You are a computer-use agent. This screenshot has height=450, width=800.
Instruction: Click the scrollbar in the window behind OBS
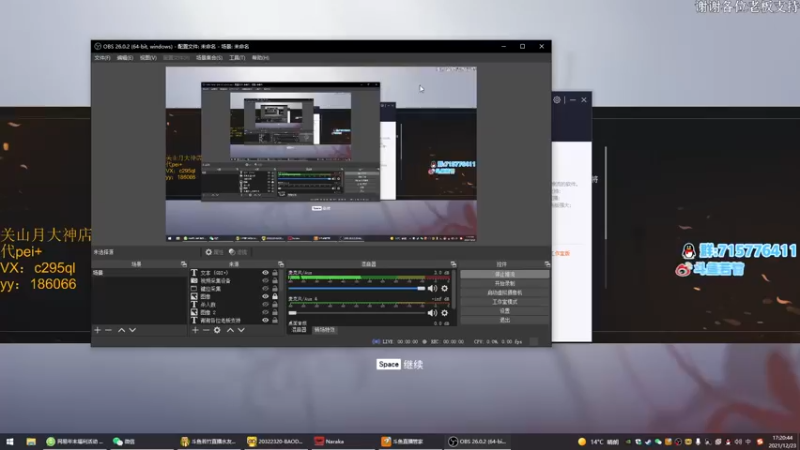pos(606,193)
